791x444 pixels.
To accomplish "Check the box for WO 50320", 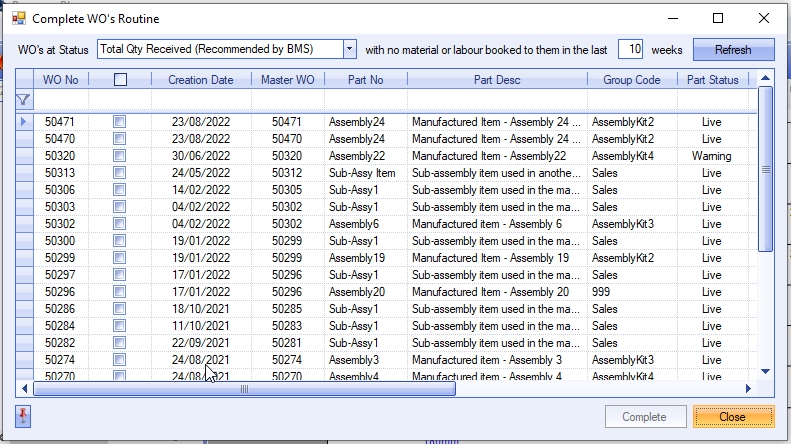I will pos(120,156).
